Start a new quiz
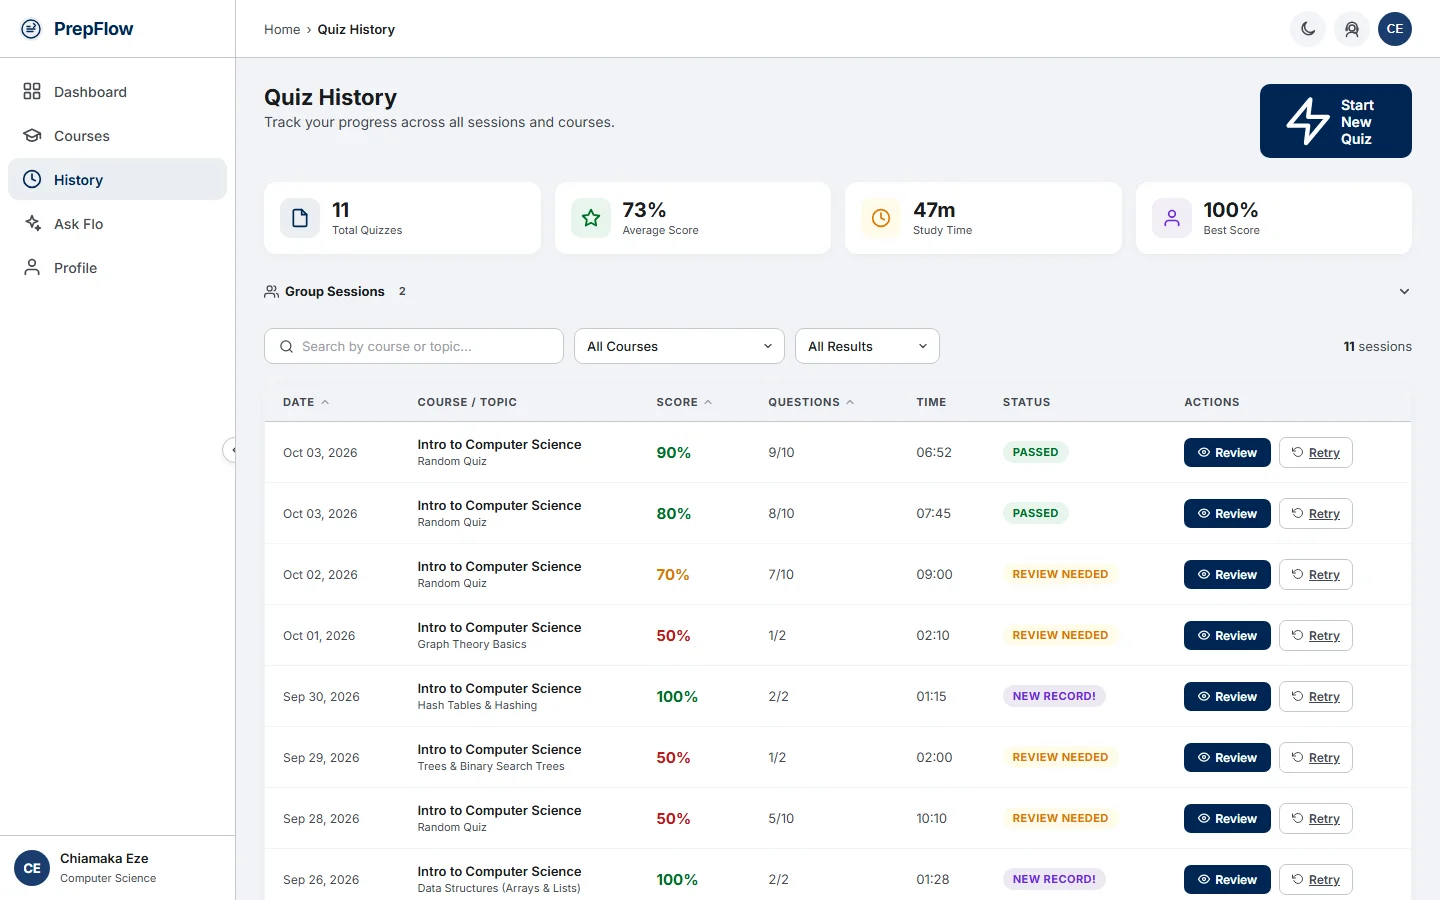1440x900 pixels. pos(1336,121)
